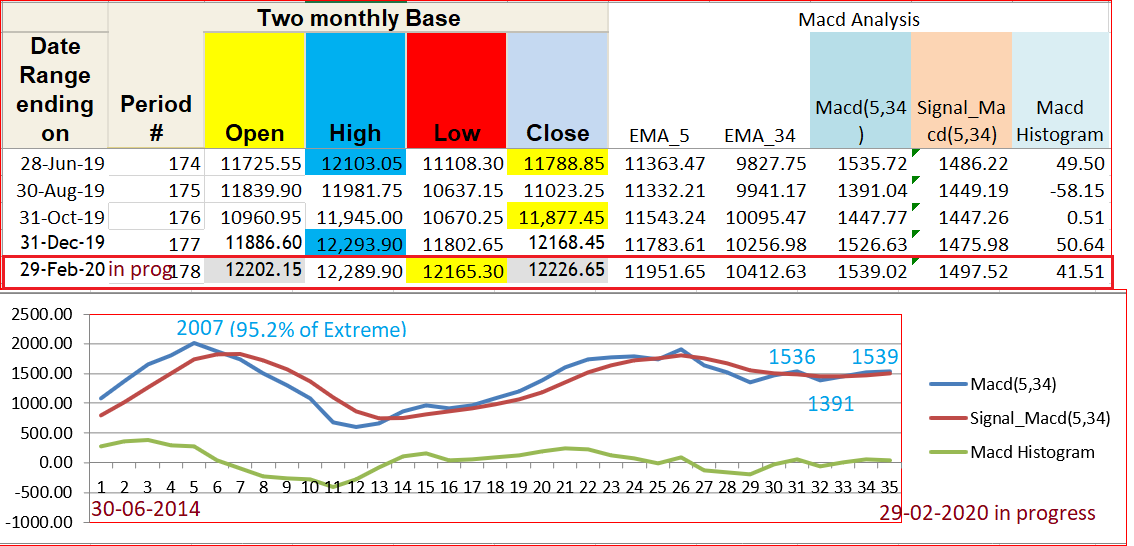Image resolution: width=1134 pixels, height=546 pixels.
Task: Click the Close value 12168.45
Action: point(558,243)
